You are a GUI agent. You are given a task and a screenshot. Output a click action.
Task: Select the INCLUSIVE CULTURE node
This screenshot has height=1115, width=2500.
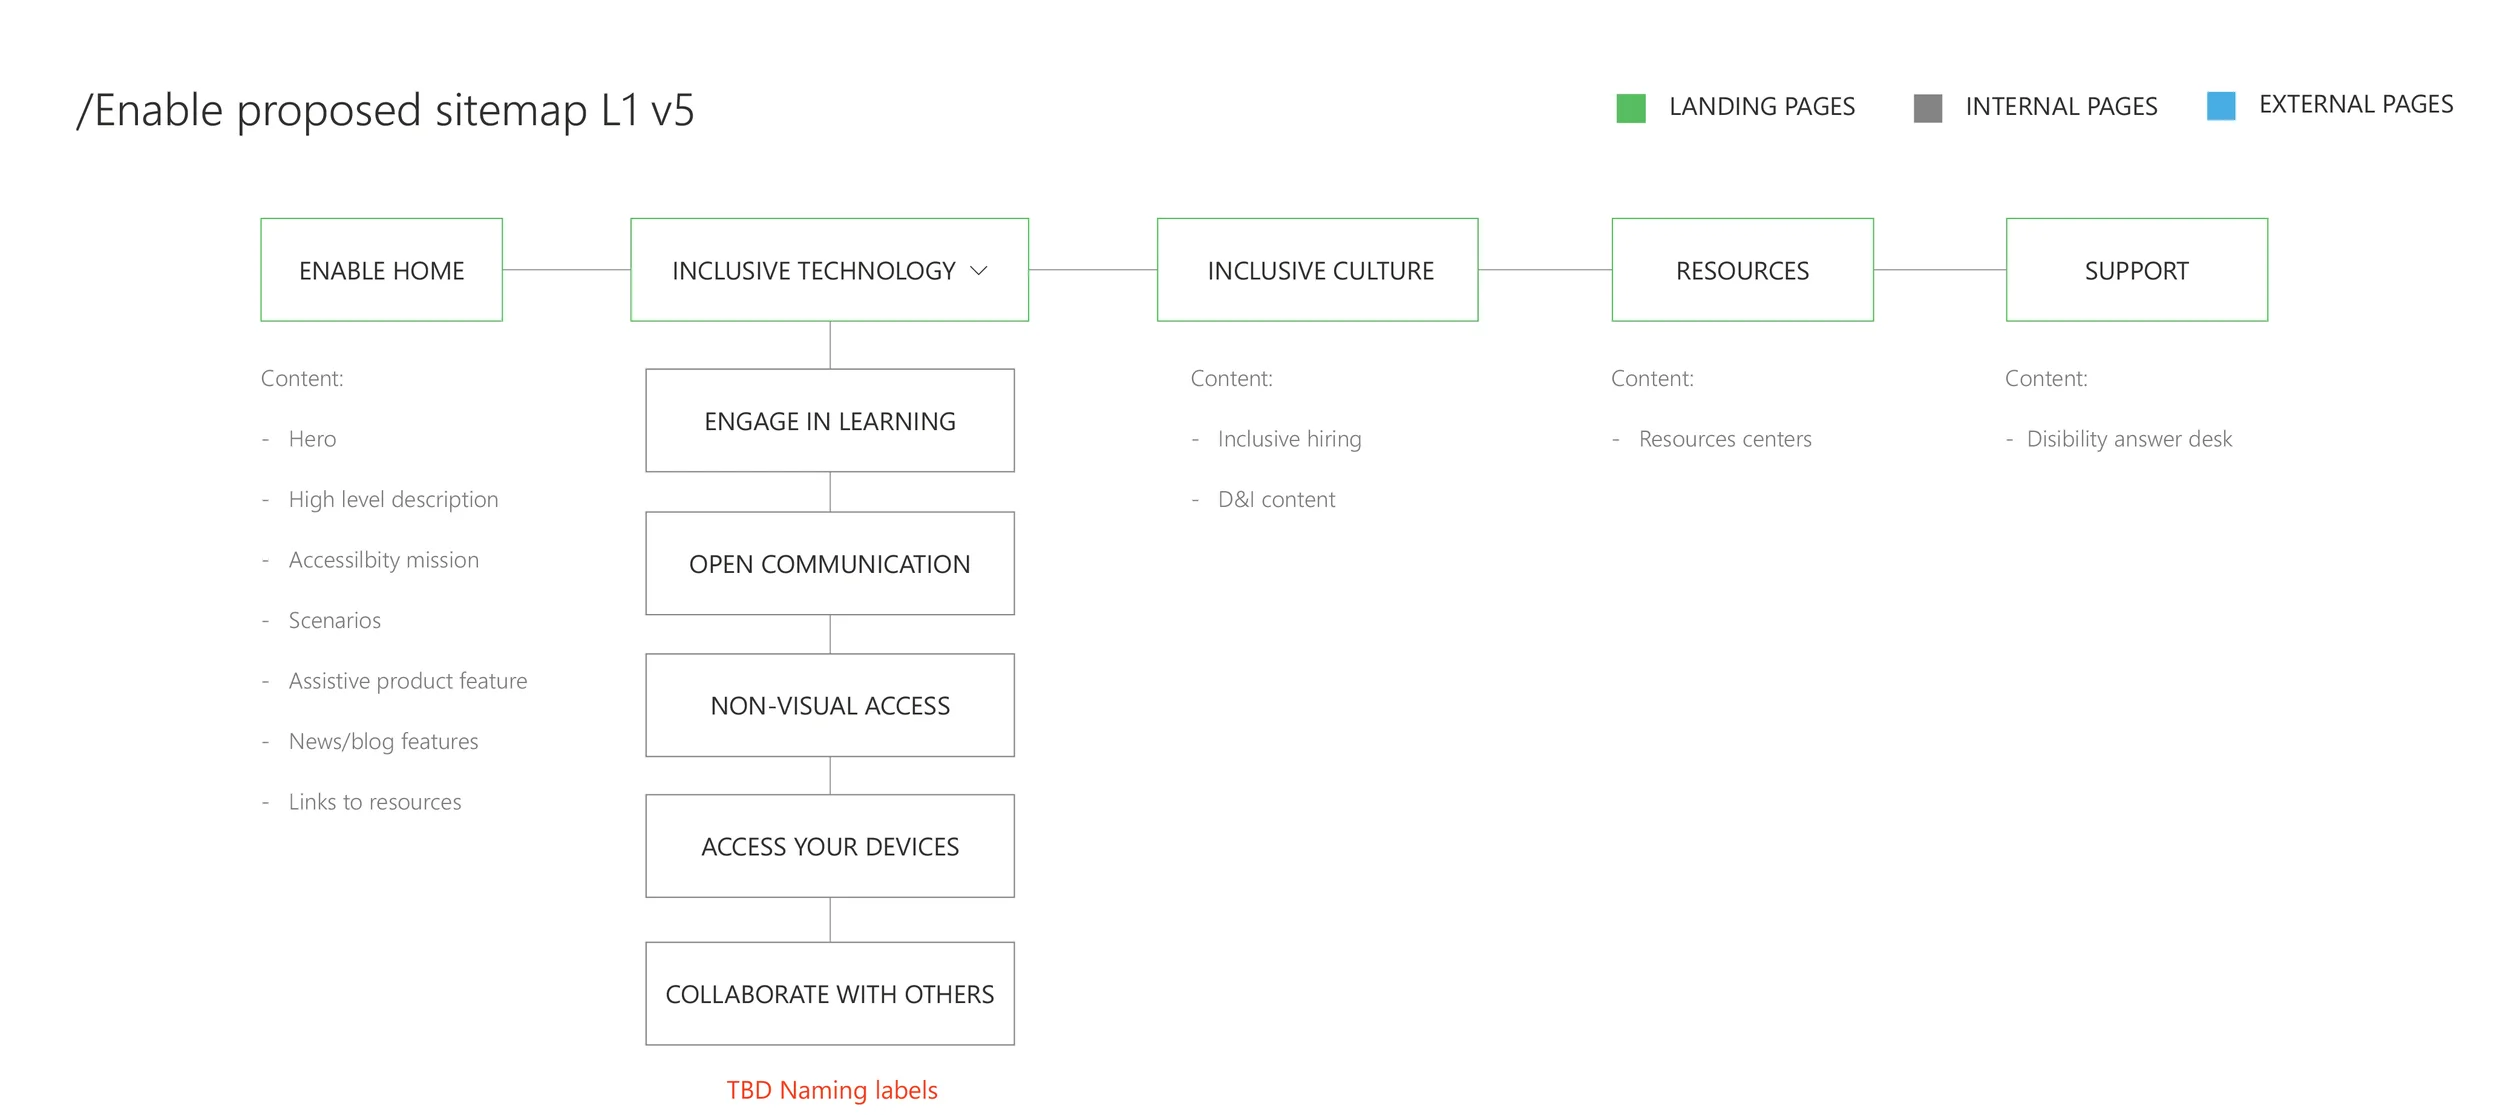1318,269
